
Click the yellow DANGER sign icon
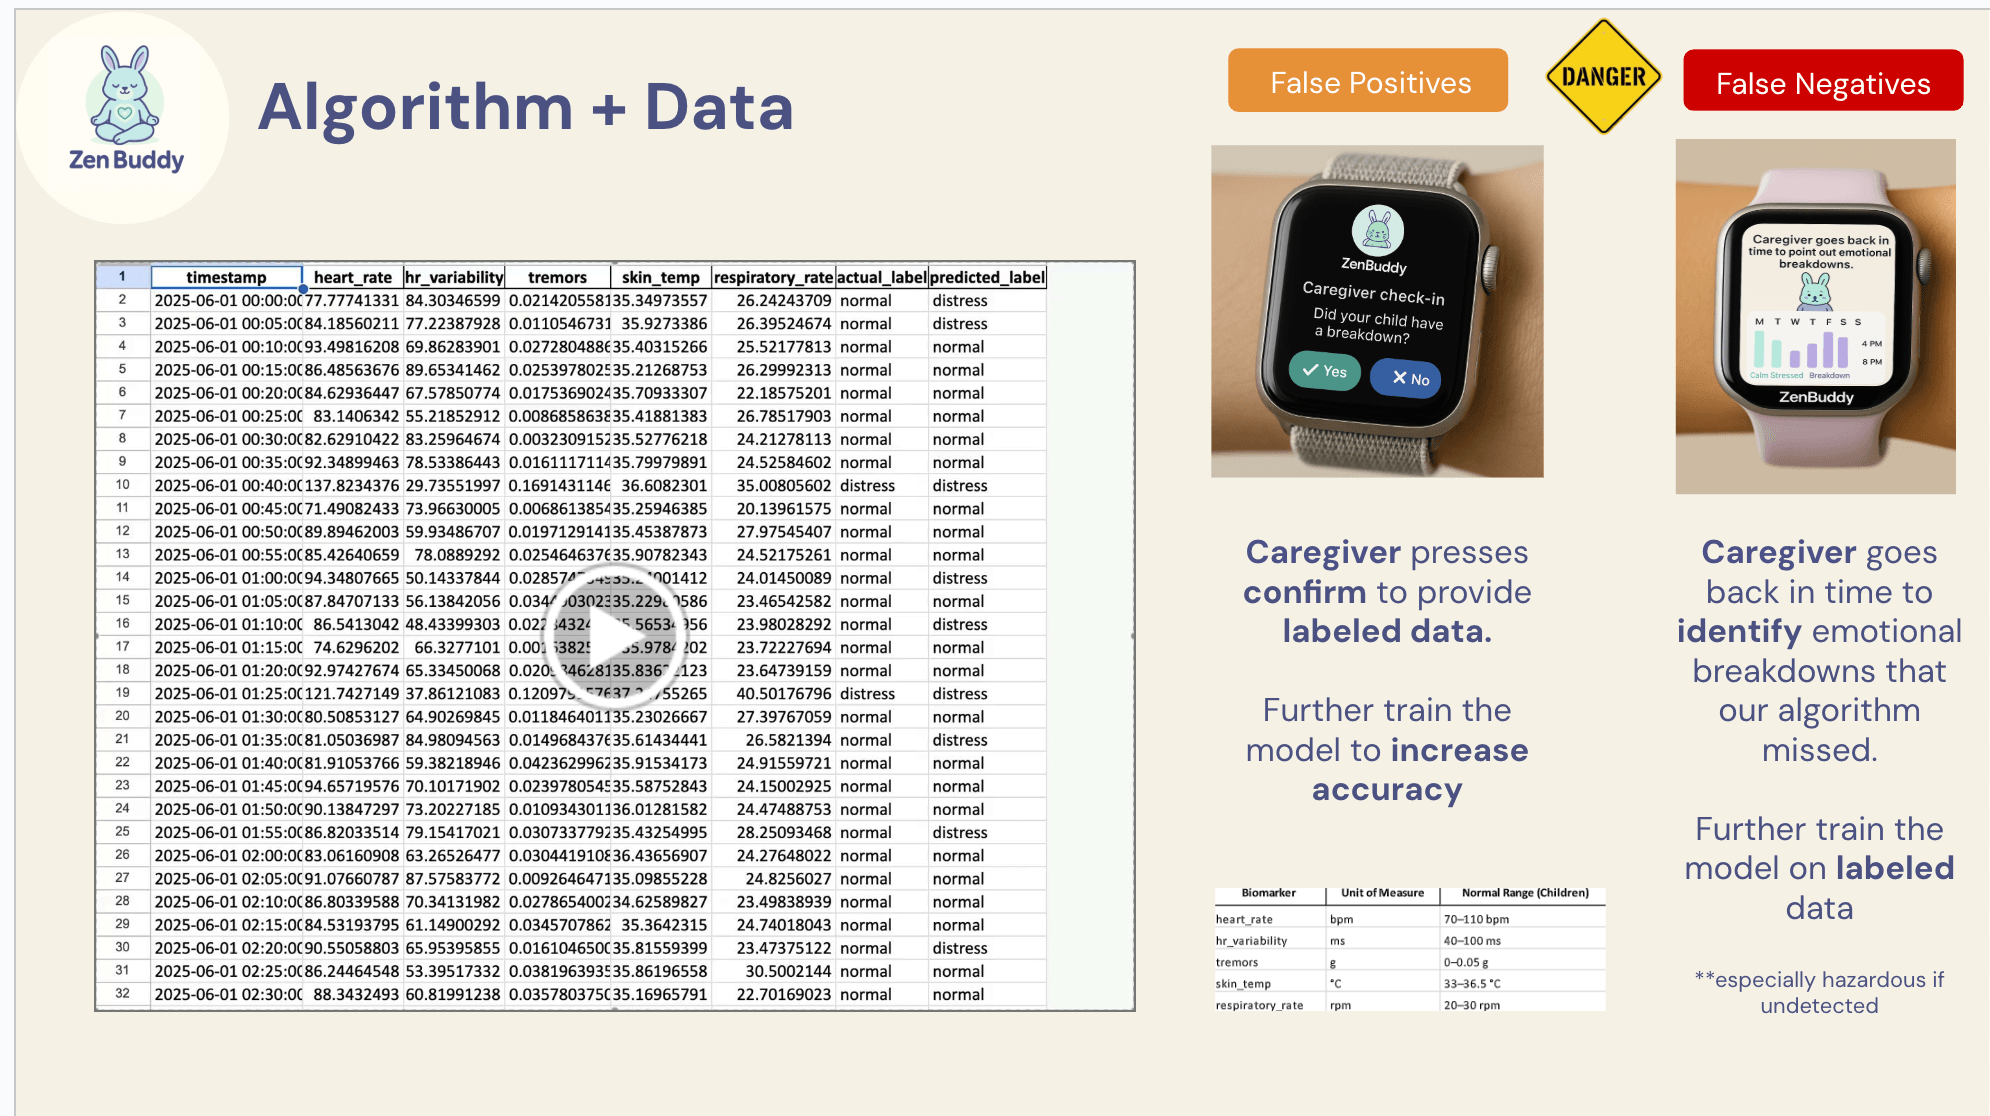tap(1603, 77)
